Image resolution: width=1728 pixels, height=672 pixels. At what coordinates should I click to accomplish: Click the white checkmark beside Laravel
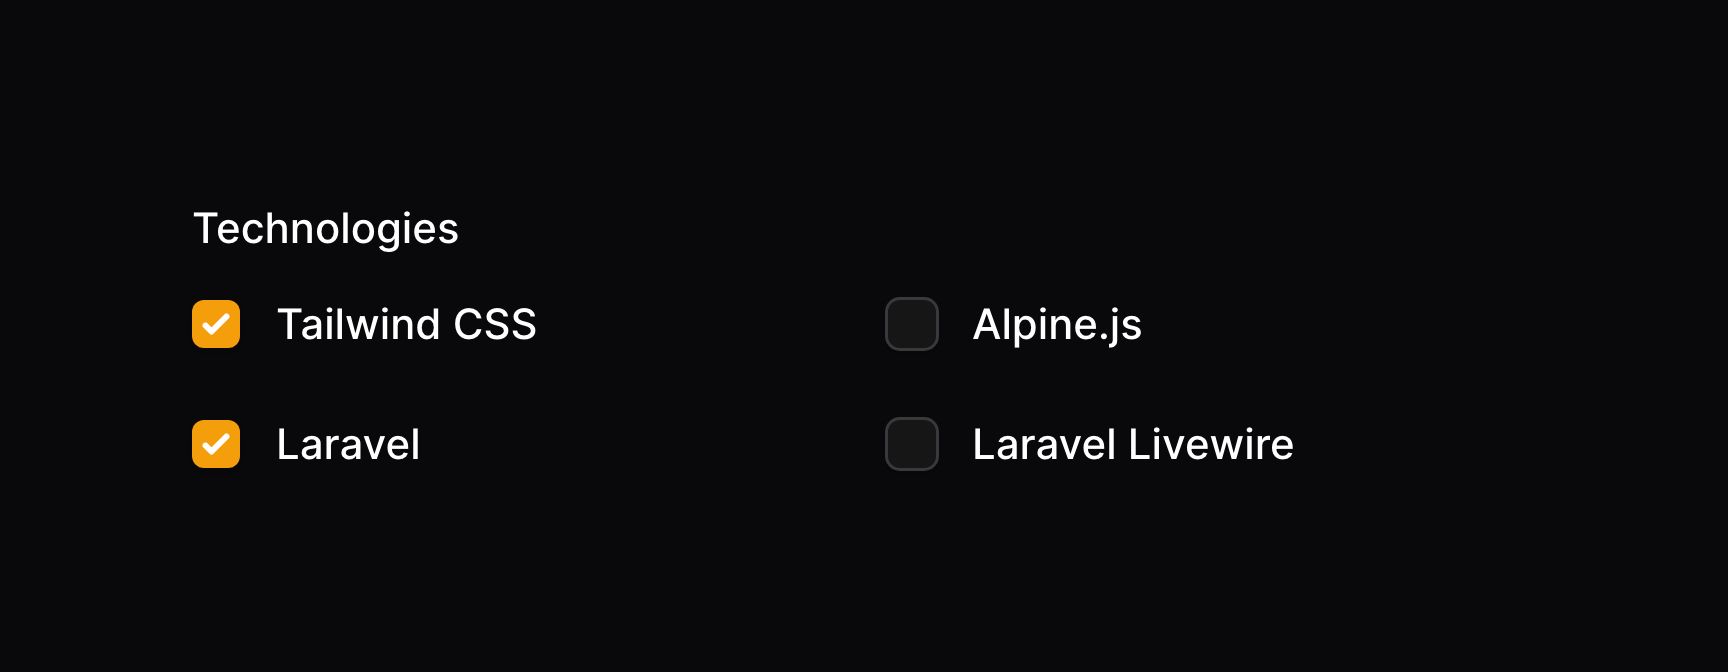point(216,444)
